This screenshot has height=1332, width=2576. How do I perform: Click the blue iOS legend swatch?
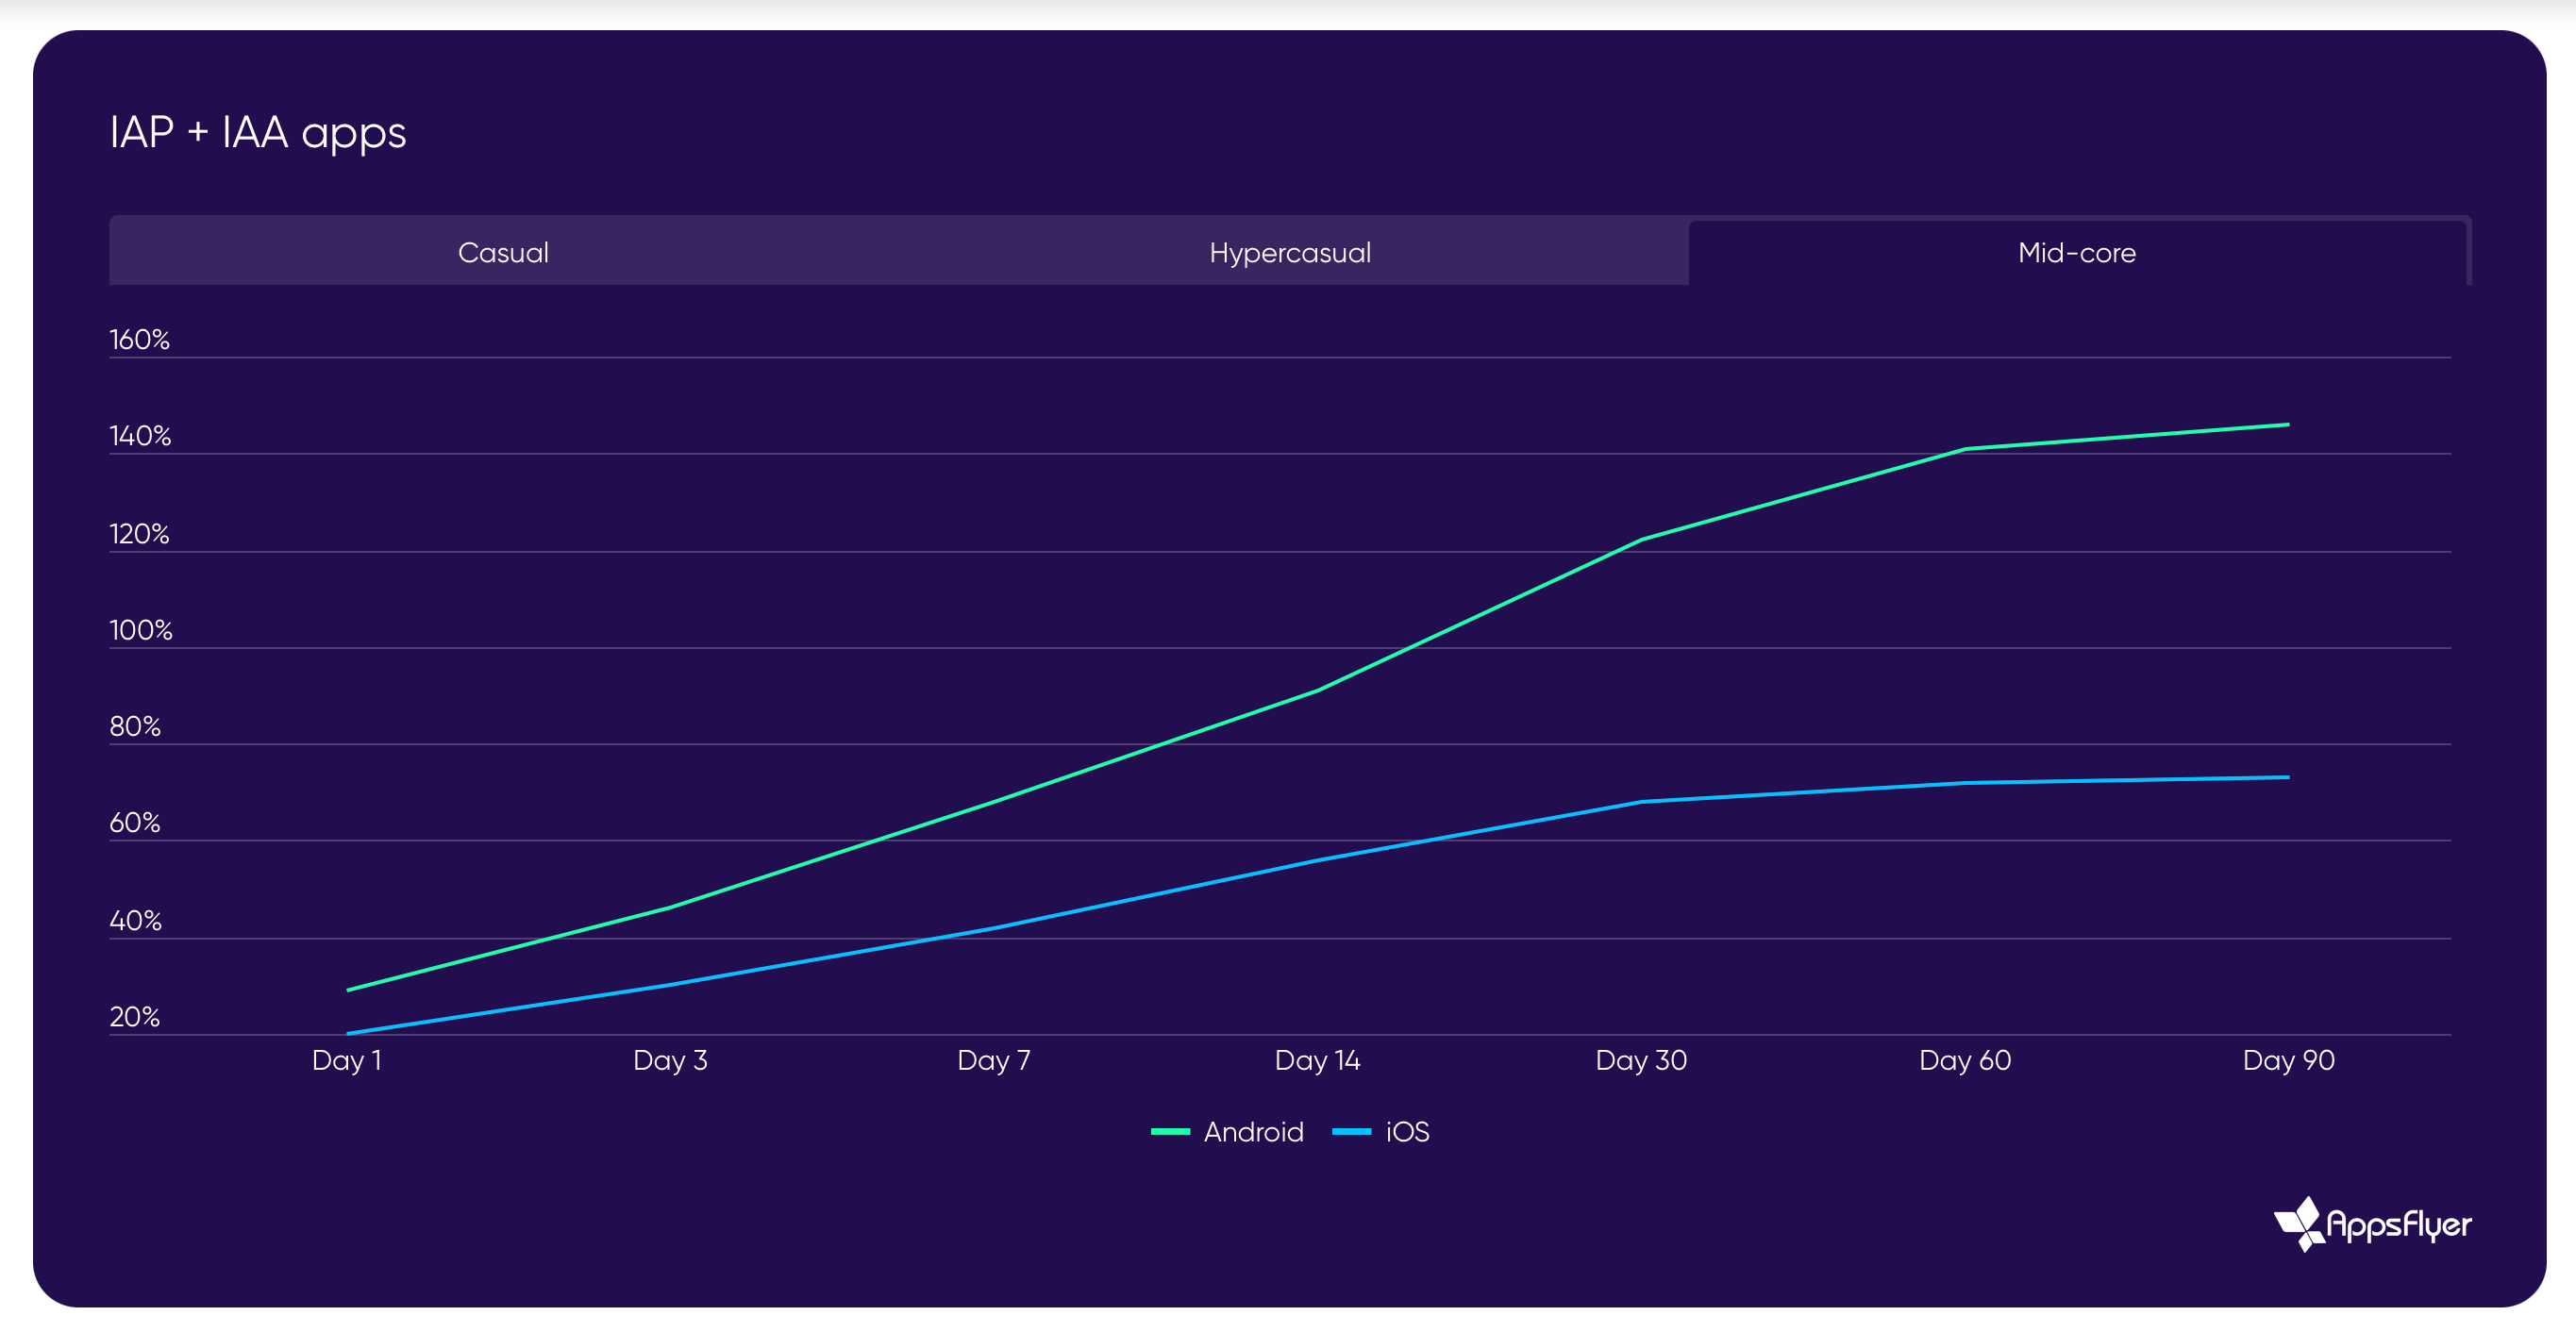tap(1351, 1131)
